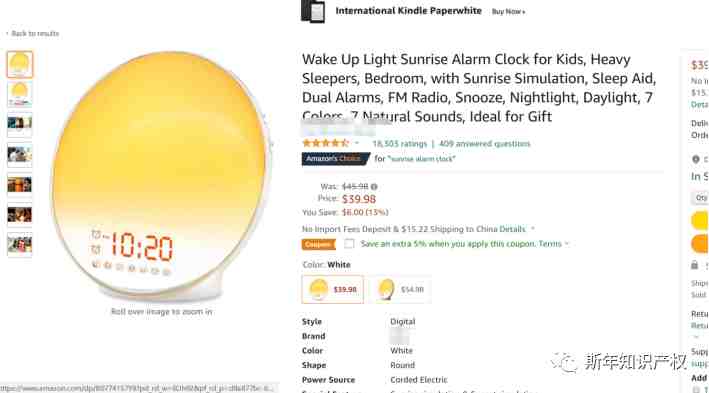Click the Kindle Paperwhite device icon
This screenshot has height=393, width=709.
[313, 11]
